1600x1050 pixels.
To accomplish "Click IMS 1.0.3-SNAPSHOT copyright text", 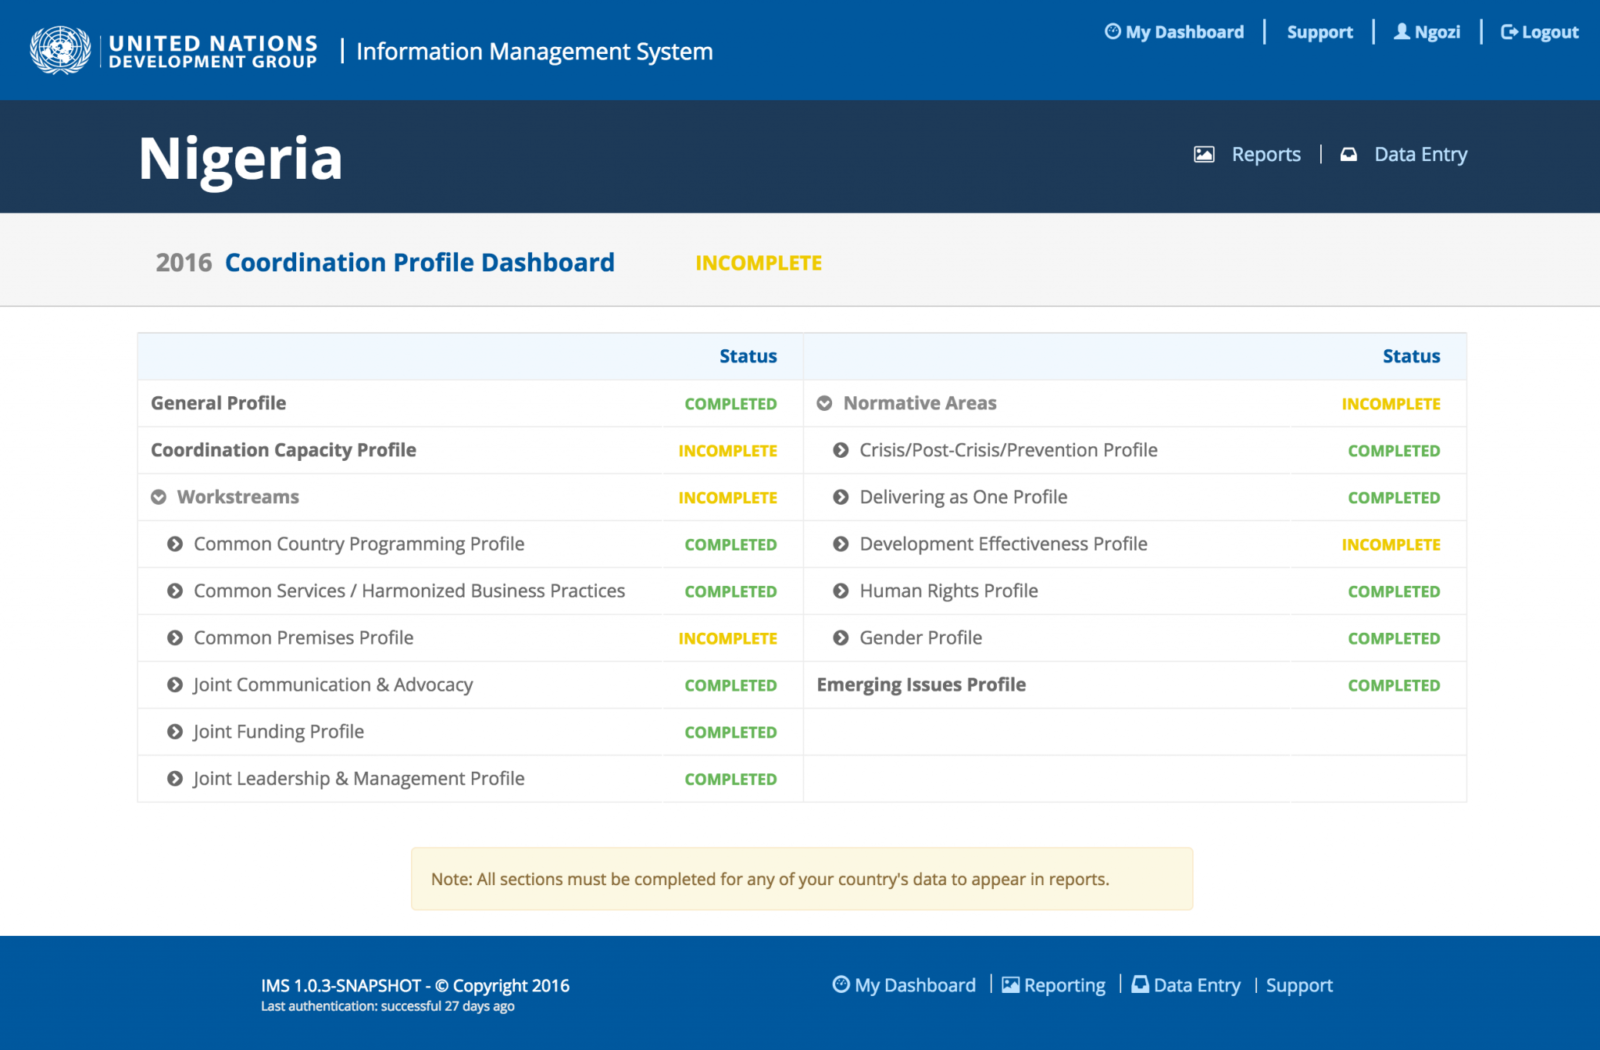I will pos(415,985).
